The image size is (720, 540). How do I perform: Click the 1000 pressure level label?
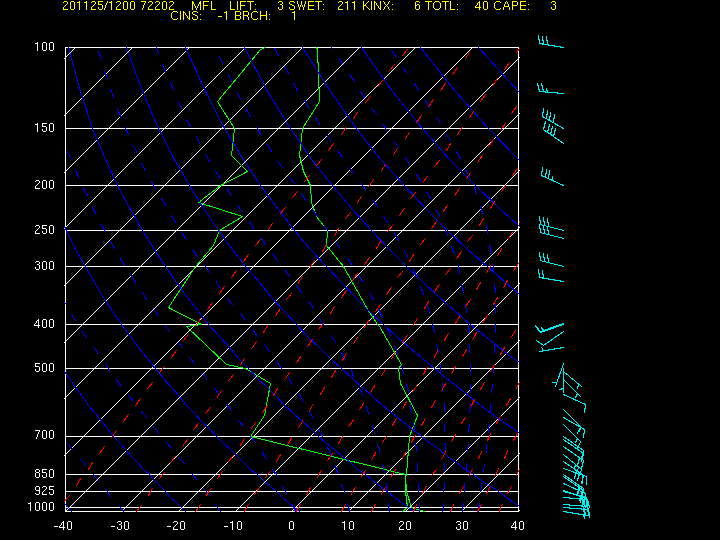click(41, 507)
